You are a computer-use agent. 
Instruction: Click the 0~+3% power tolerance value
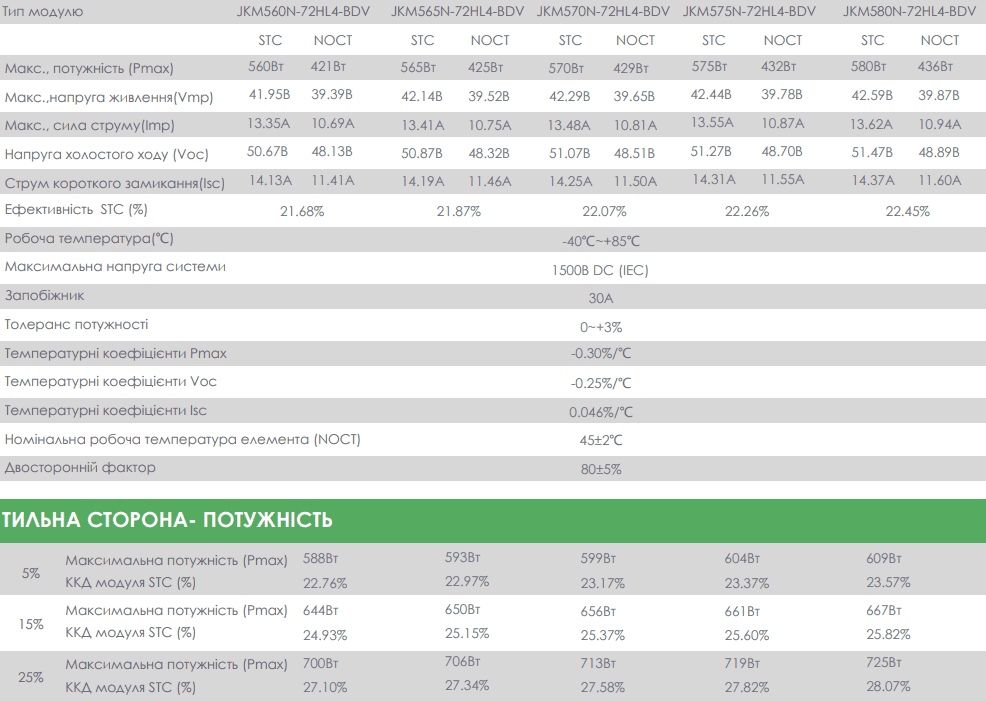[x=601, y=327]
